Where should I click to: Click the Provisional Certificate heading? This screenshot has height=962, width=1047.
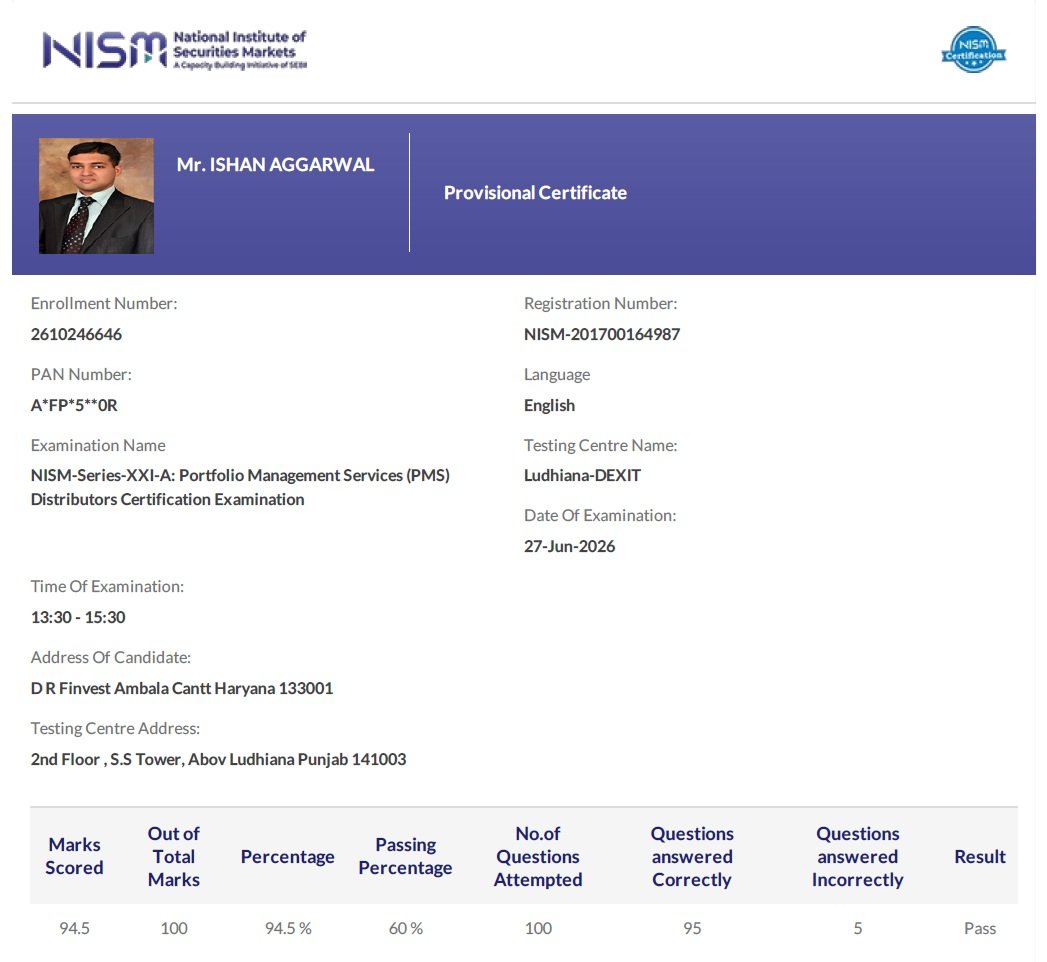tap(535, 193)
